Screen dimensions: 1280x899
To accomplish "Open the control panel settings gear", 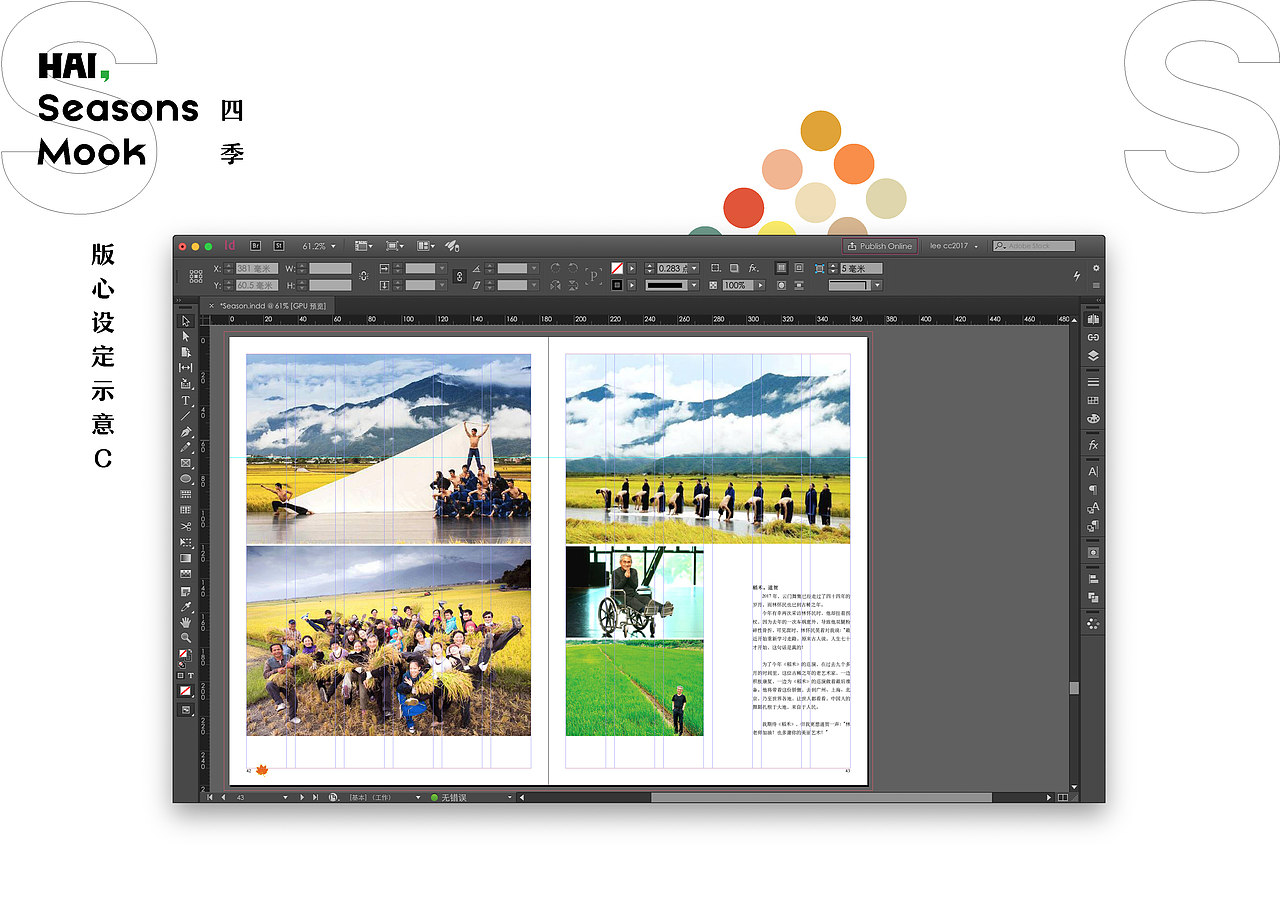I will [x=1097, y=268].
